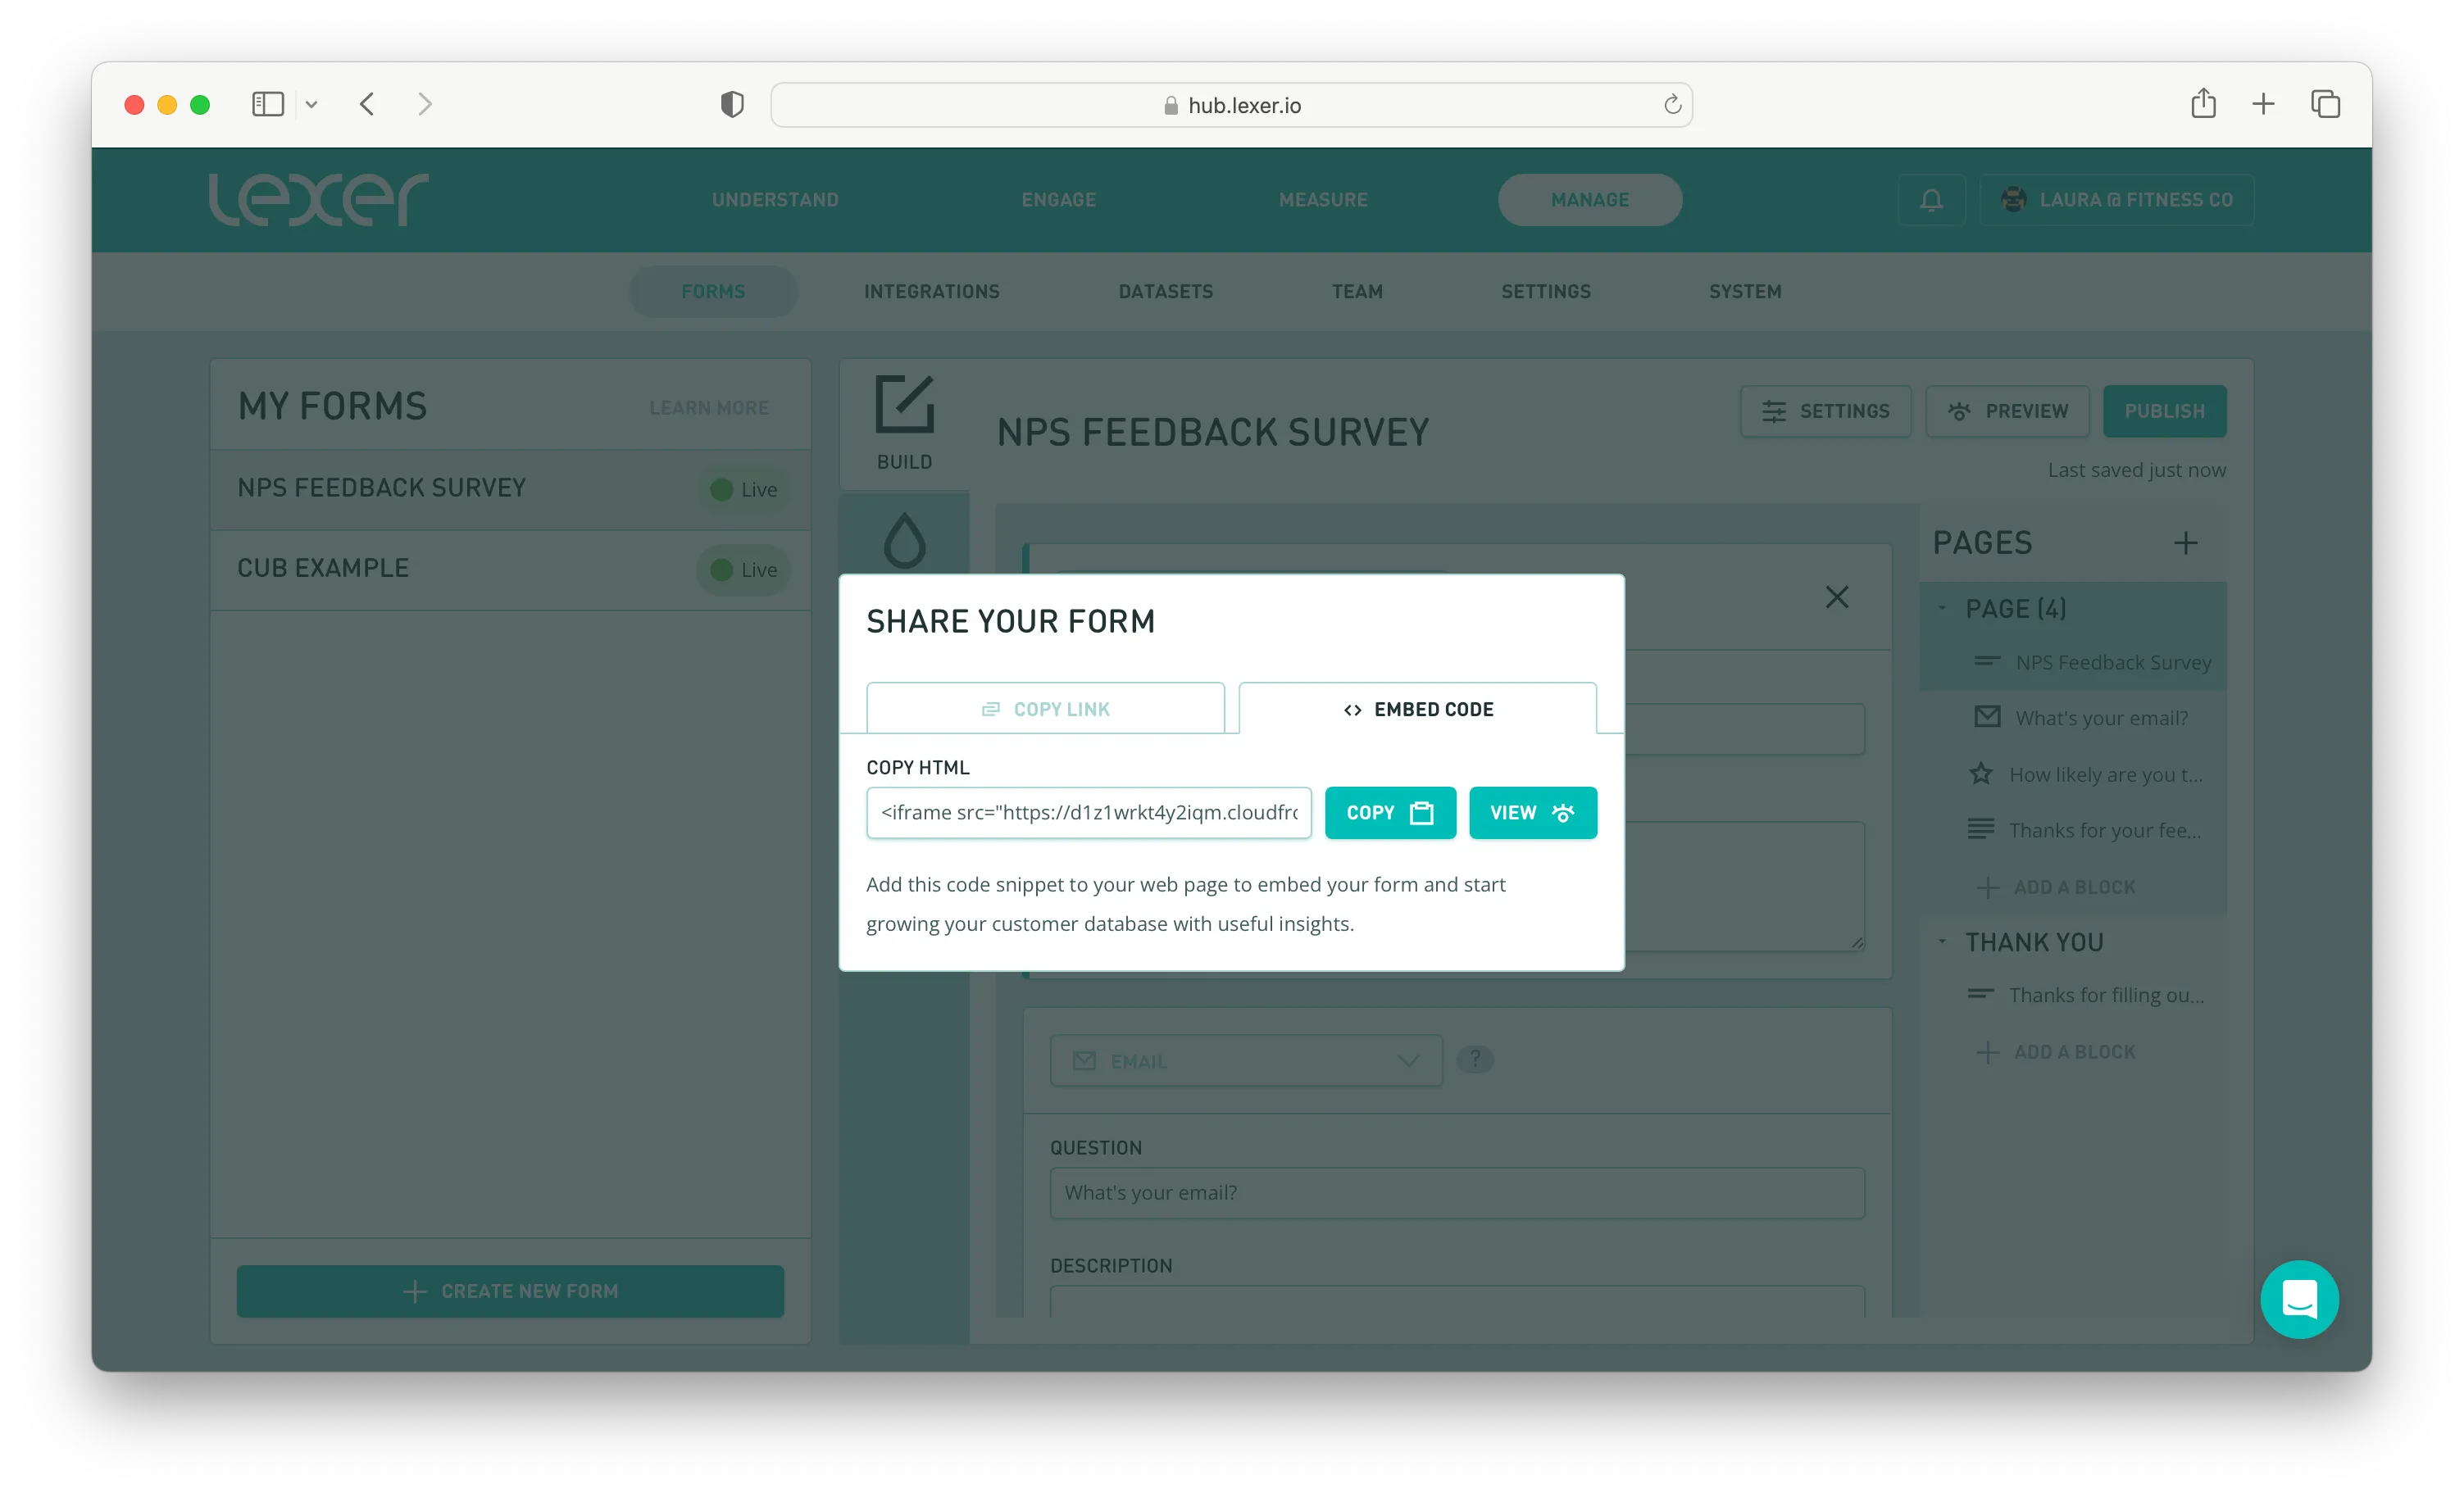This screenshot has width=2464, height=1493.
Task: Click the iframe HTML code field
Action: click(1088, 813)
